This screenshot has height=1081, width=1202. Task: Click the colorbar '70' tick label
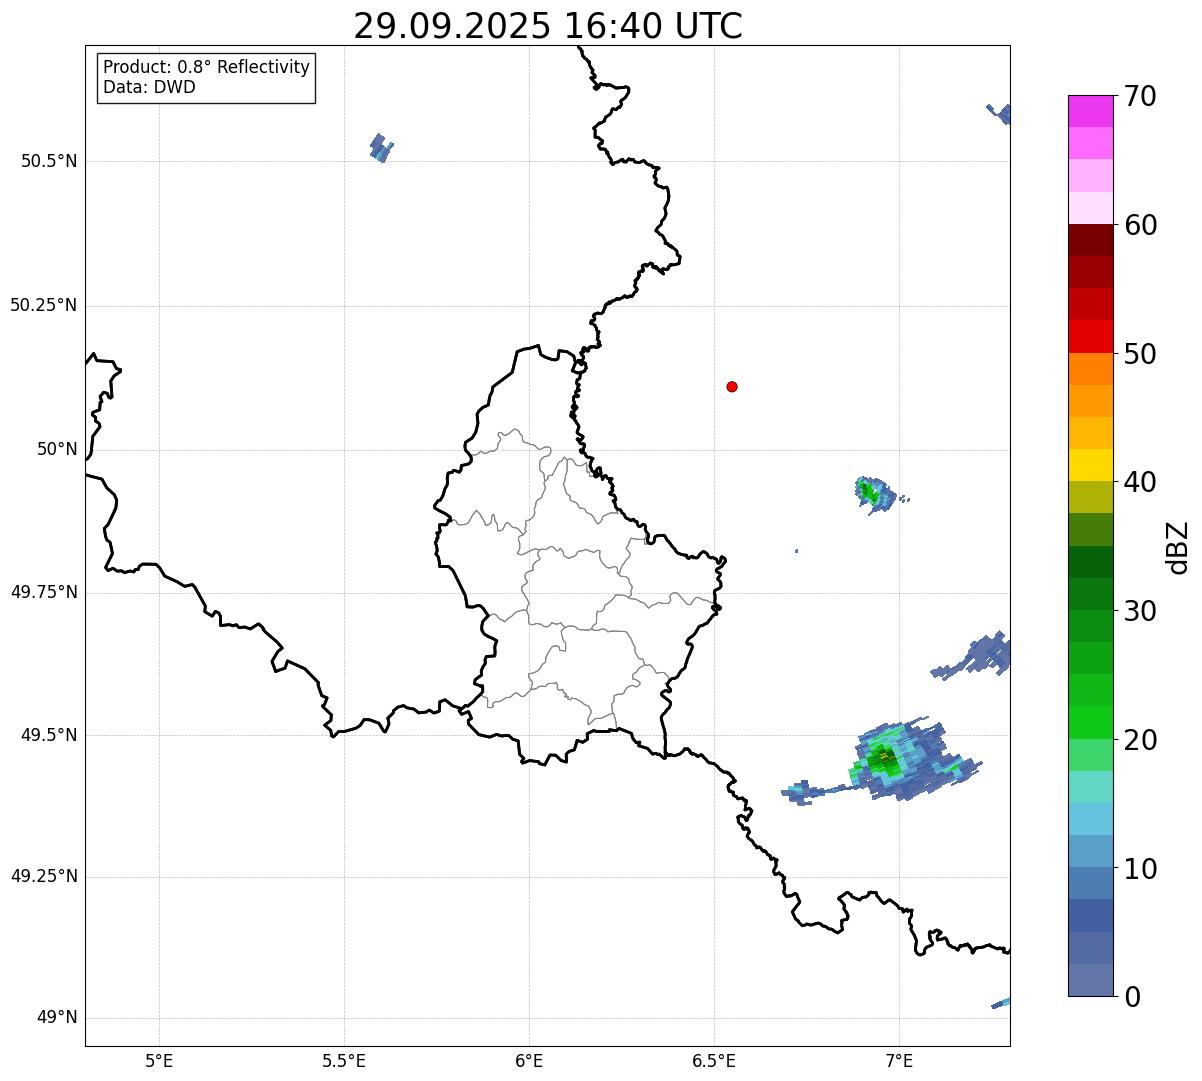[x=1140, y=96]
